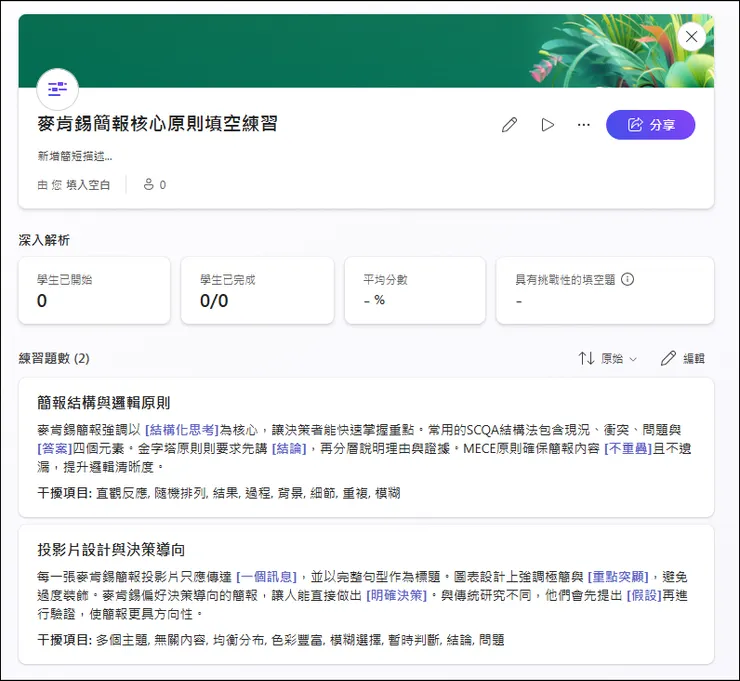Select the 平均分數 stats card
The image size is (740, 681).
415,291
